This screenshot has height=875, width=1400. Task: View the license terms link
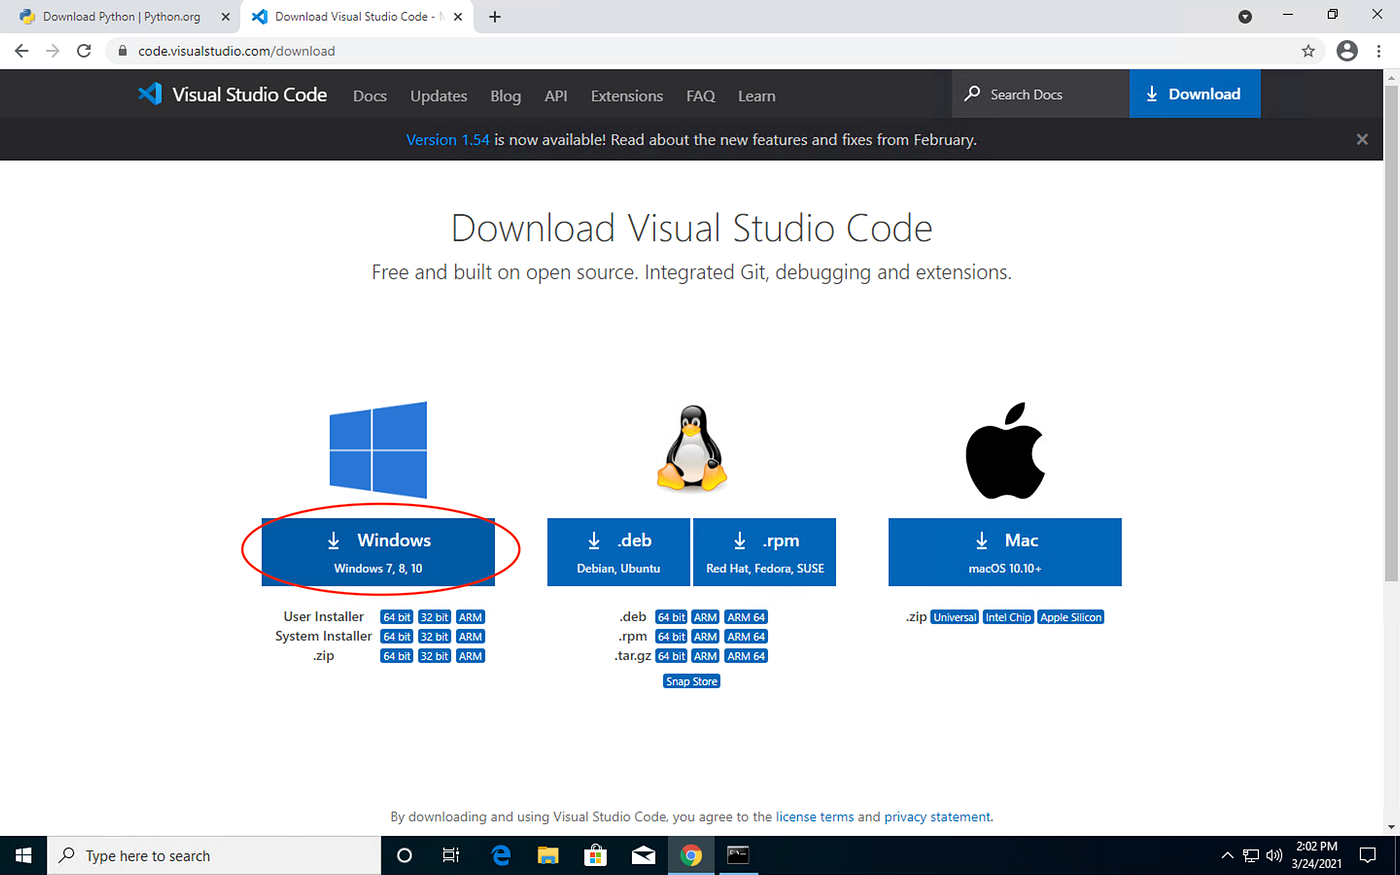pyautogui.click(x=815, y=816)
